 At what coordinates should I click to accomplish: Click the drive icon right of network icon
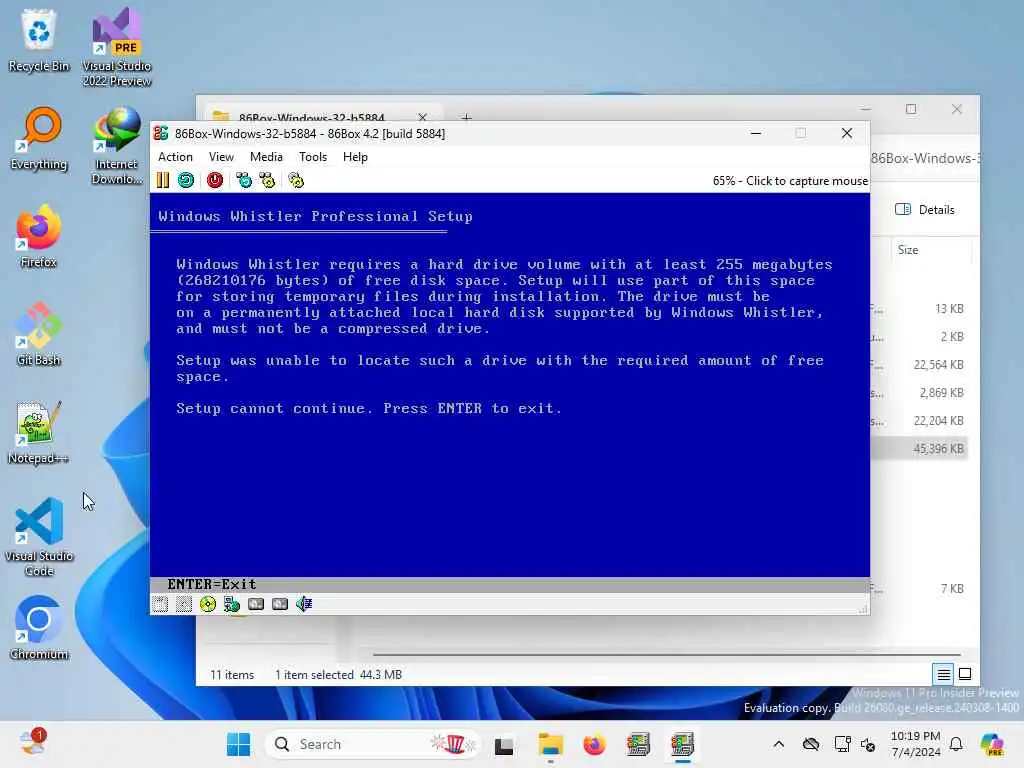click(256, 604)
